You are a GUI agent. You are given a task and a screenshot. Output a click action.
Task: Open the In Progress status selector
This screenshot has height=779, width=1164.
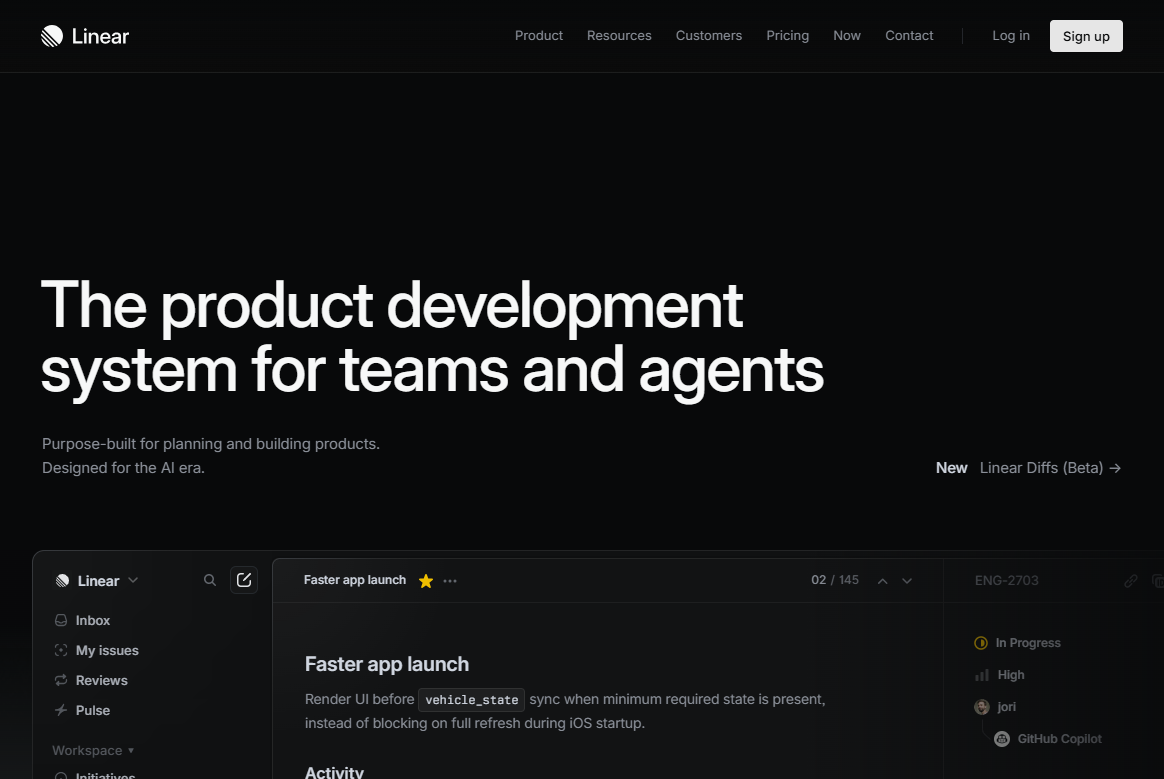pos(1018,643)
